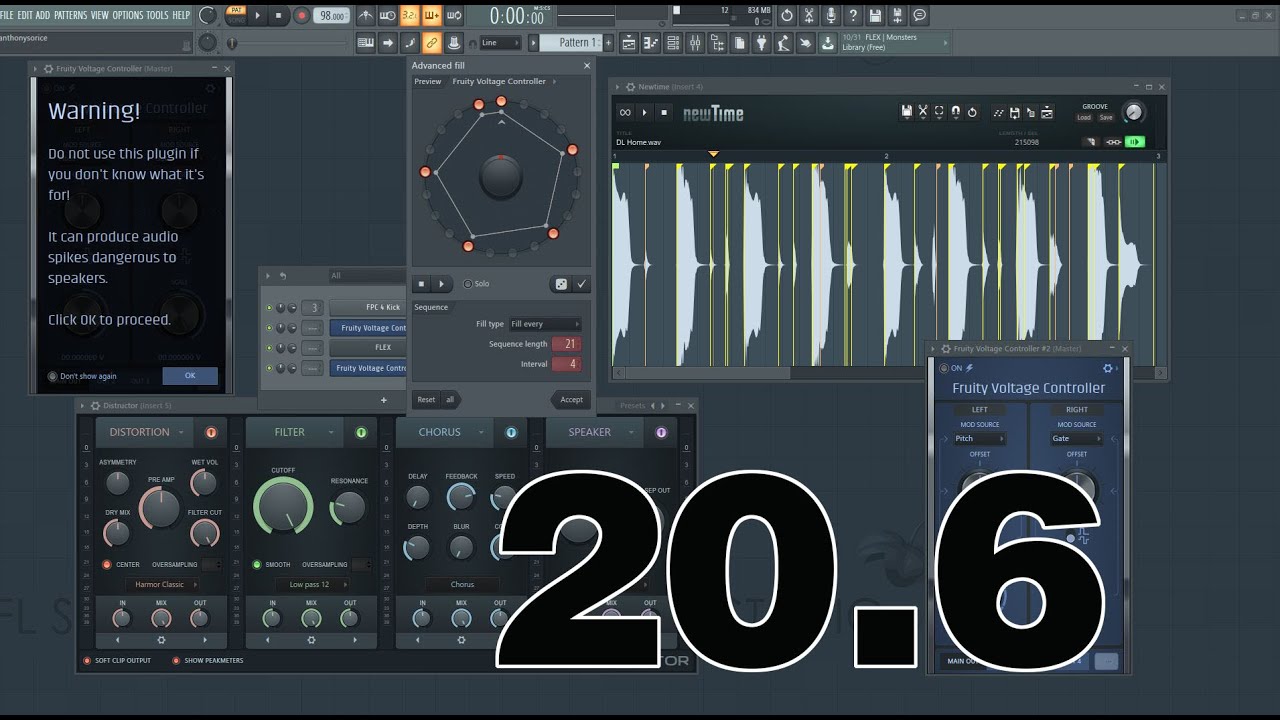Open the channel rack view icon
Viewport: 1280px width, 720px height.
(x=674, y=42)
